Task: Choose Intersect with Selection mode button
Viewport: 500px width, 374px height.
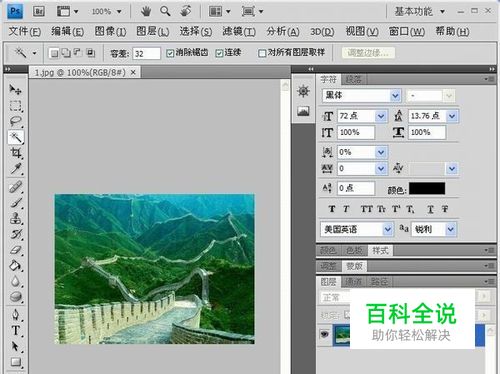Action: click(x=90, y=53)
